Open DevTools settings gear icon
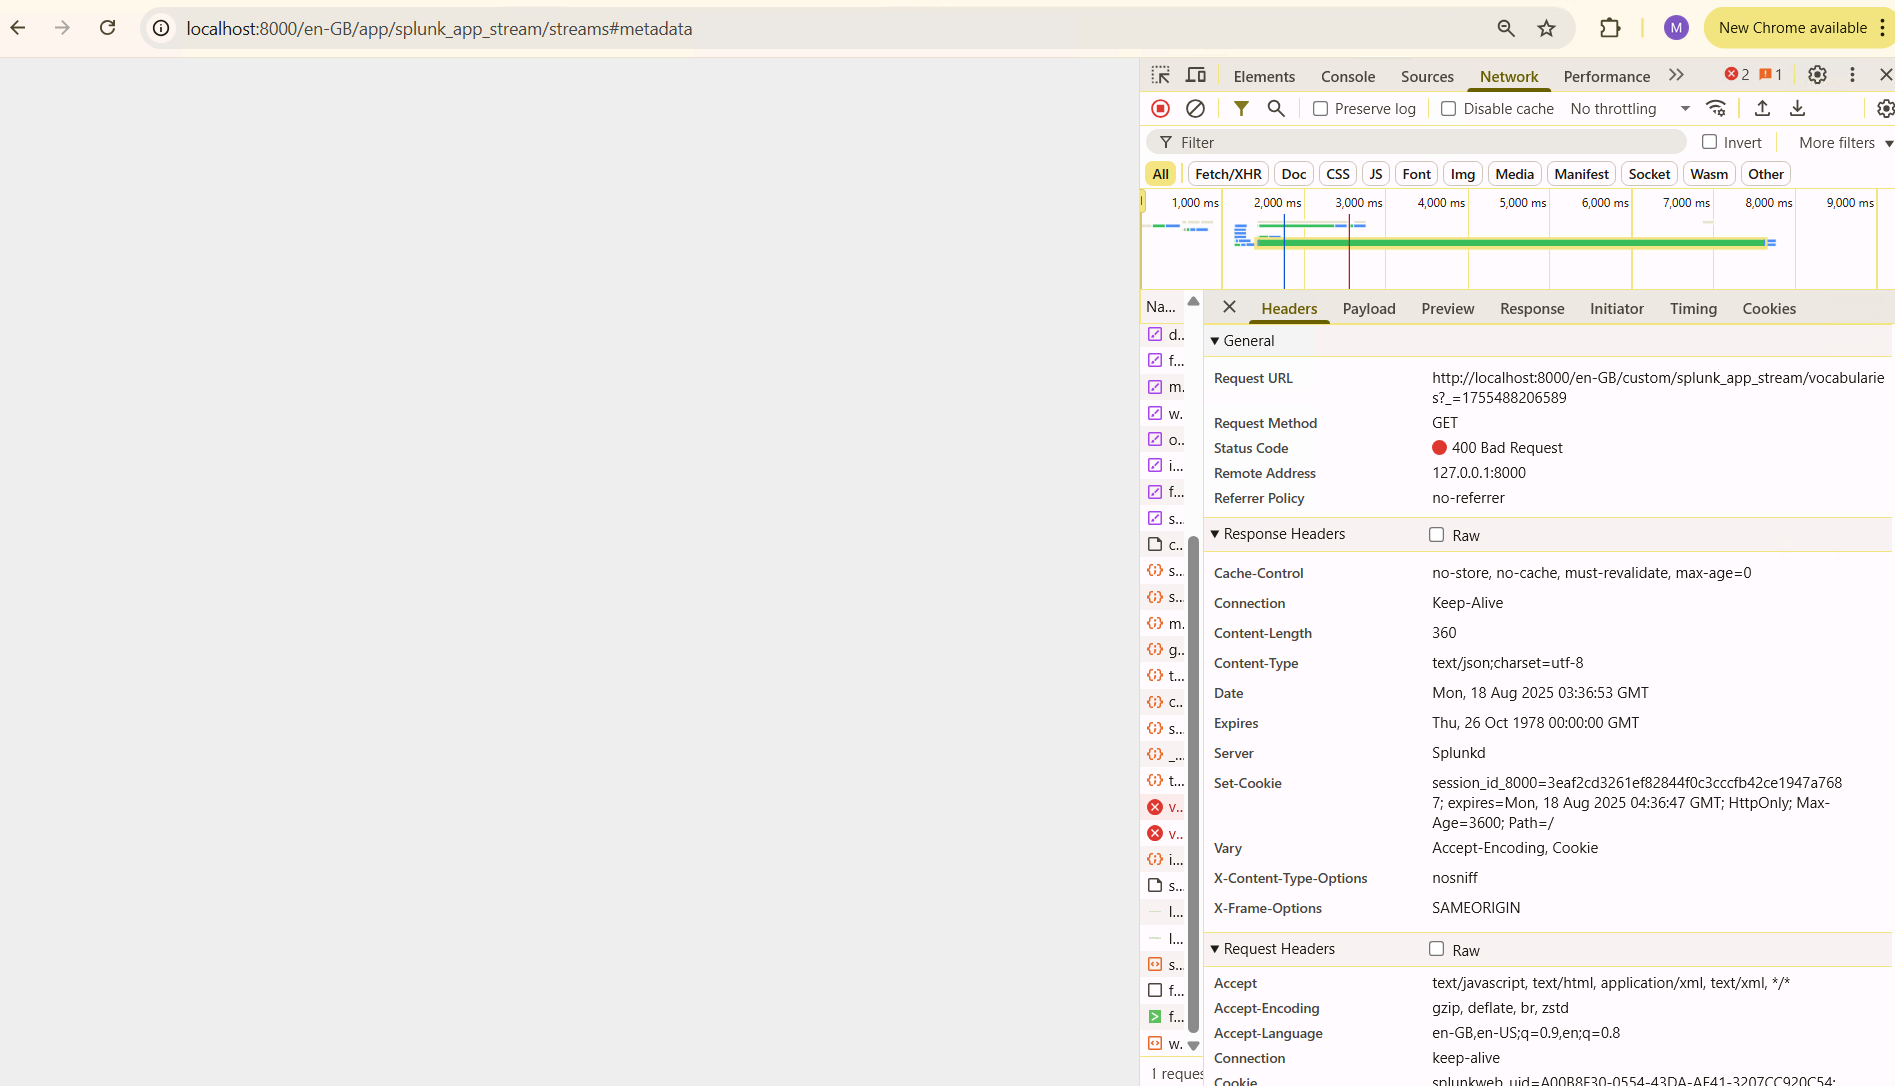Image resolution: width=1895 pixels, height=1086 pixels. (1817, 75)
